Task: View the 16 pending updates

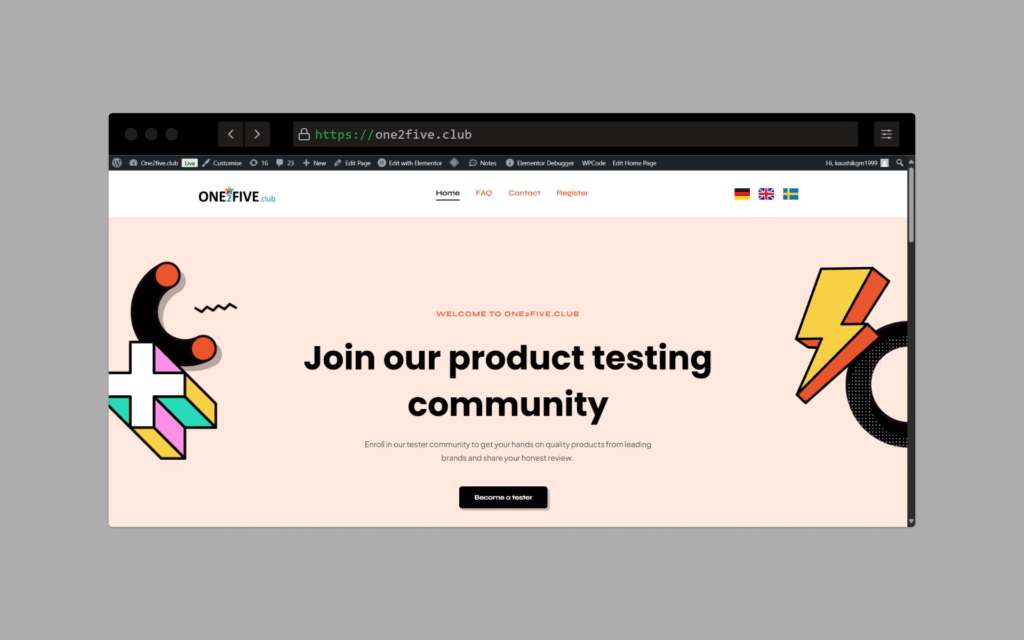Action: (259, 163)
